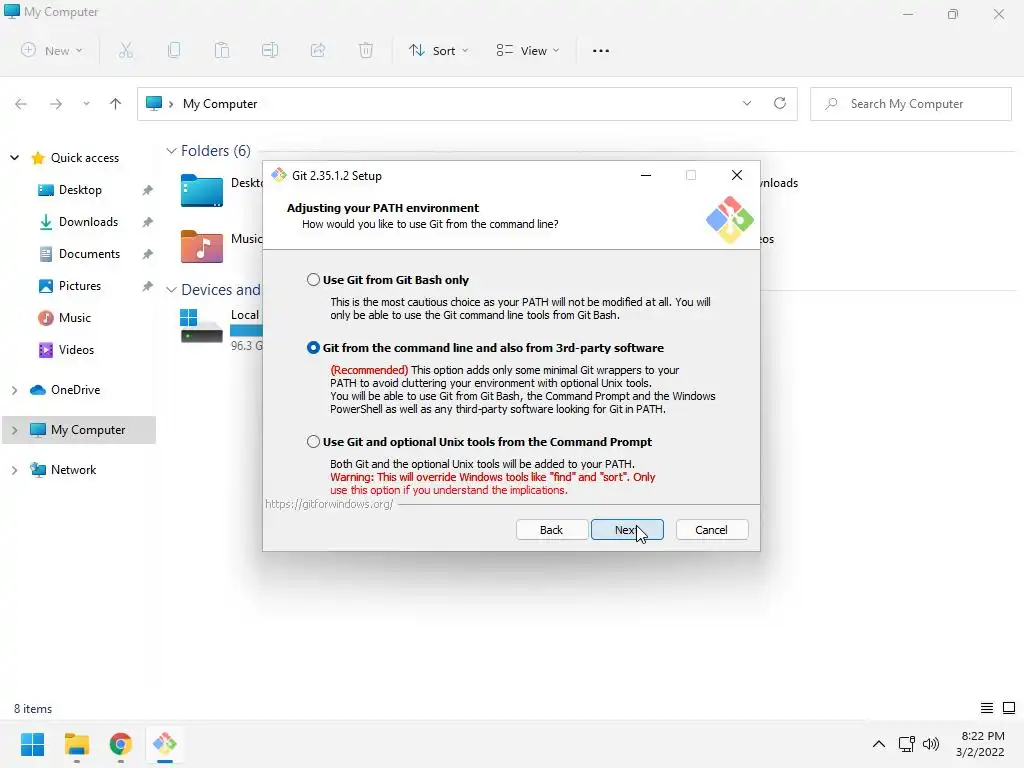Unpin Desktop from Quick access
Image resolution: width=1024 pixels, height=768 pixels.
pos(148,190)
